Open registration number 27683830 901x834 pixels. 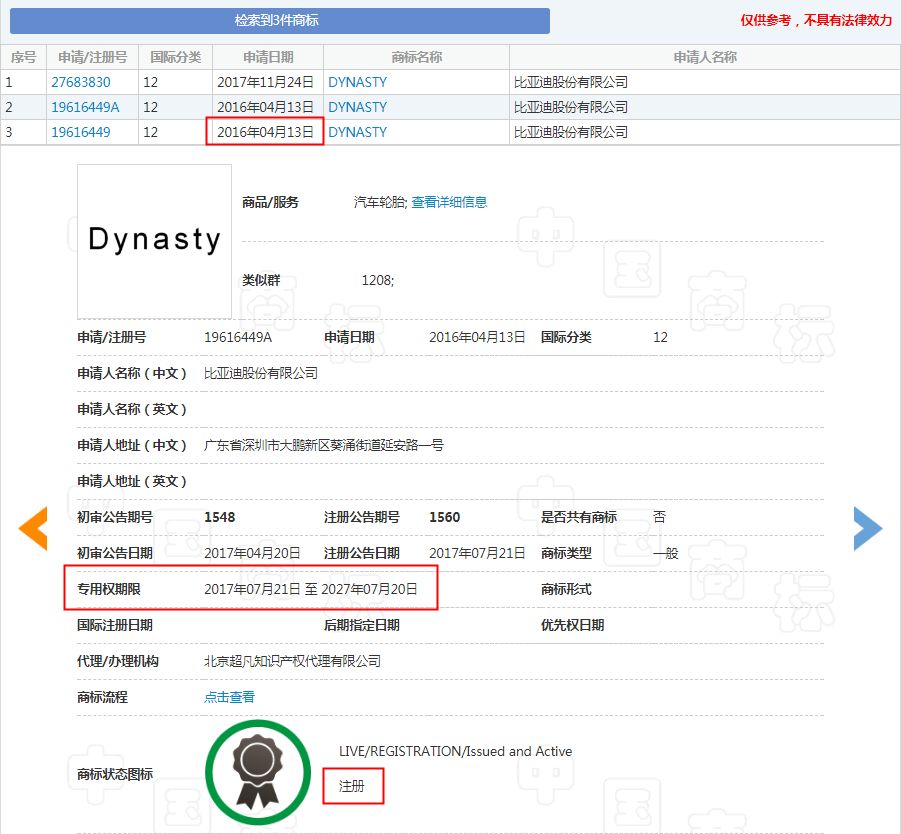pyautogui.click(x=81, y=82)
